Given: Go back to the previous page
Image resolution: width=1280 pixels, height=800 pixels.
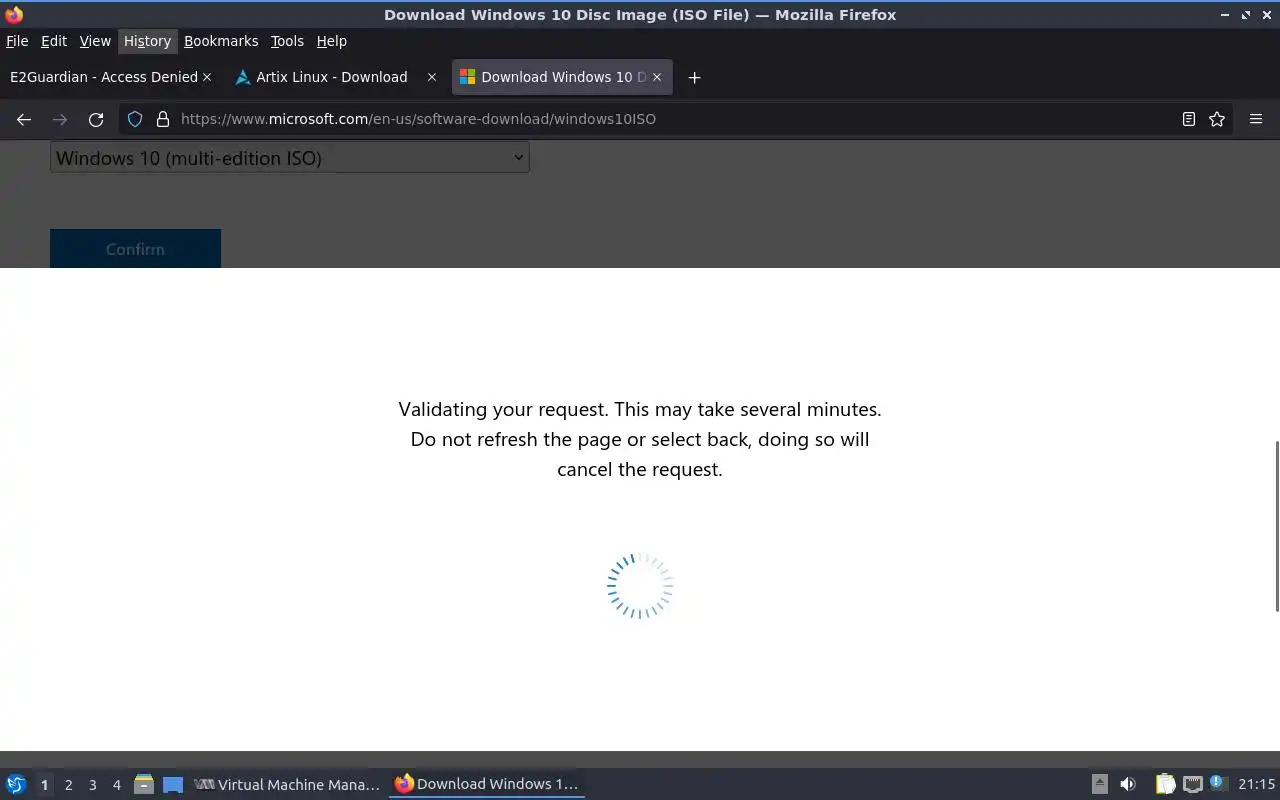Looking at the screenshot, I should (24, 119).
